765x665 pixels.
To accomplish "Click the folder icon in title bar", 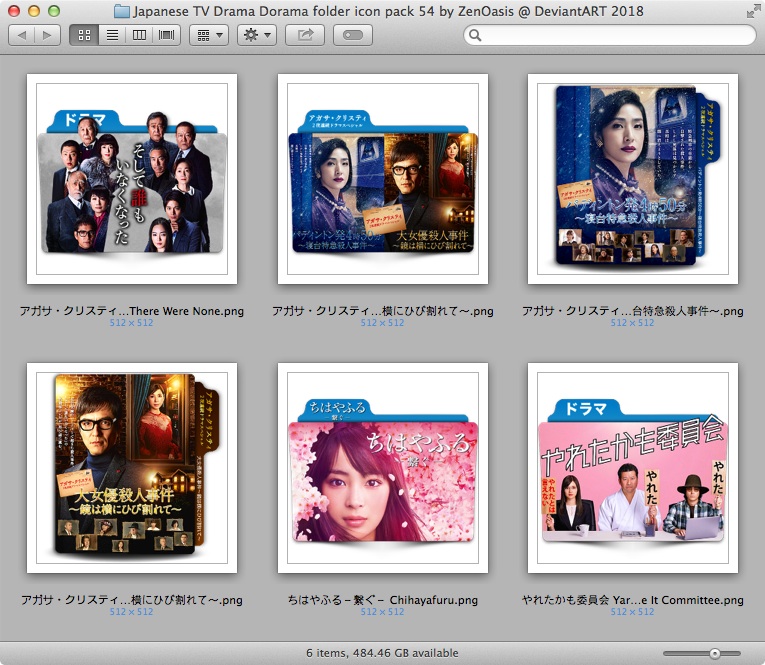I will coord(121,11).
